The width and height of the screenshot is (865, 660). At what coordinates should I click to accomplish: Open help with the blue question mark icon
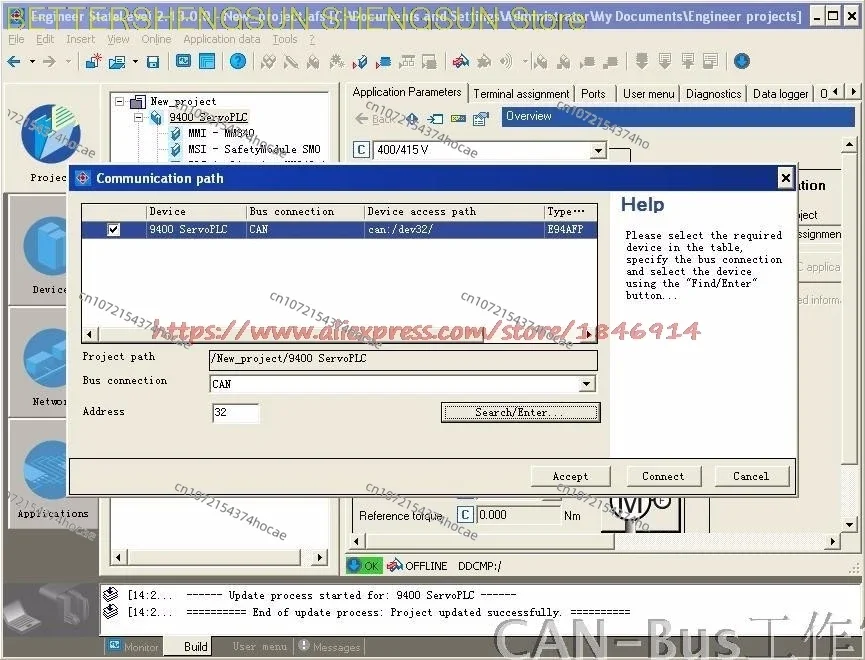click(238, 61)
